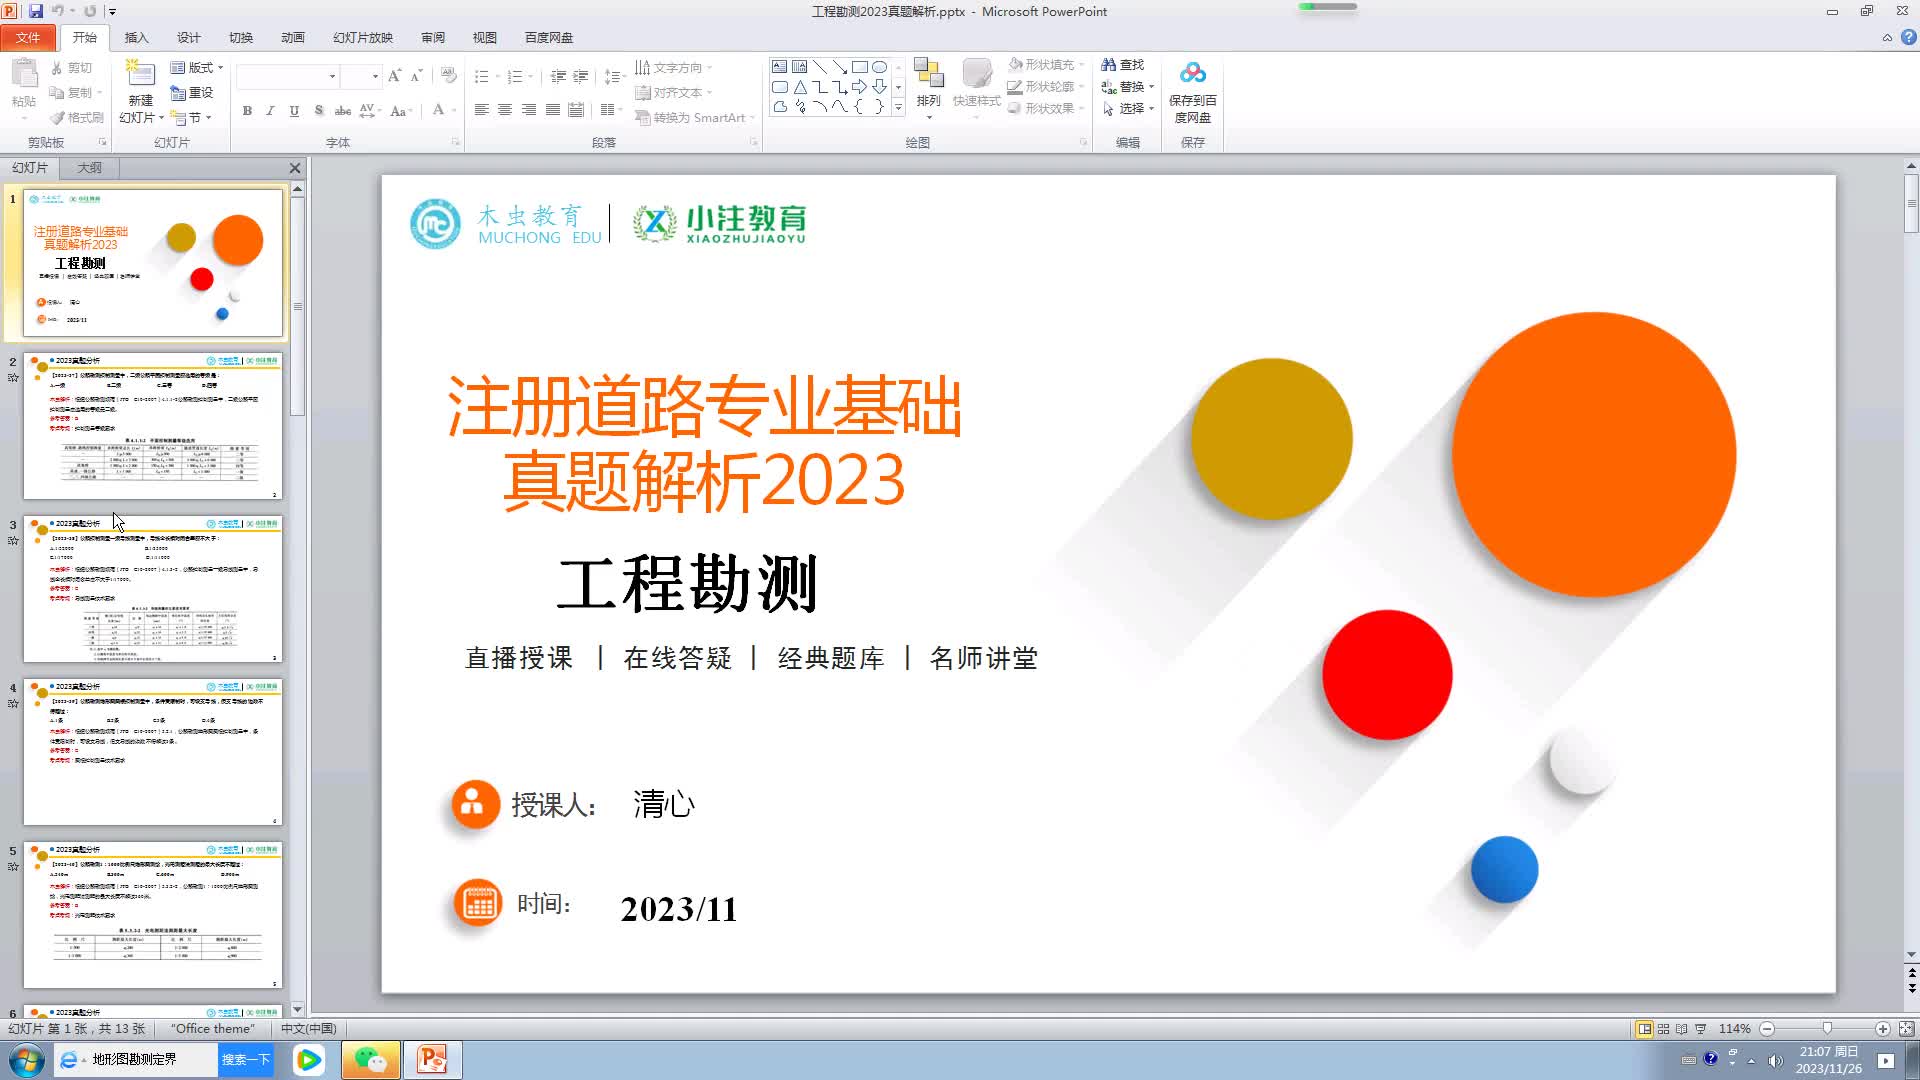
Task: Open the font name dropdown
Action: pyautogui.click(x=332, y=76)
